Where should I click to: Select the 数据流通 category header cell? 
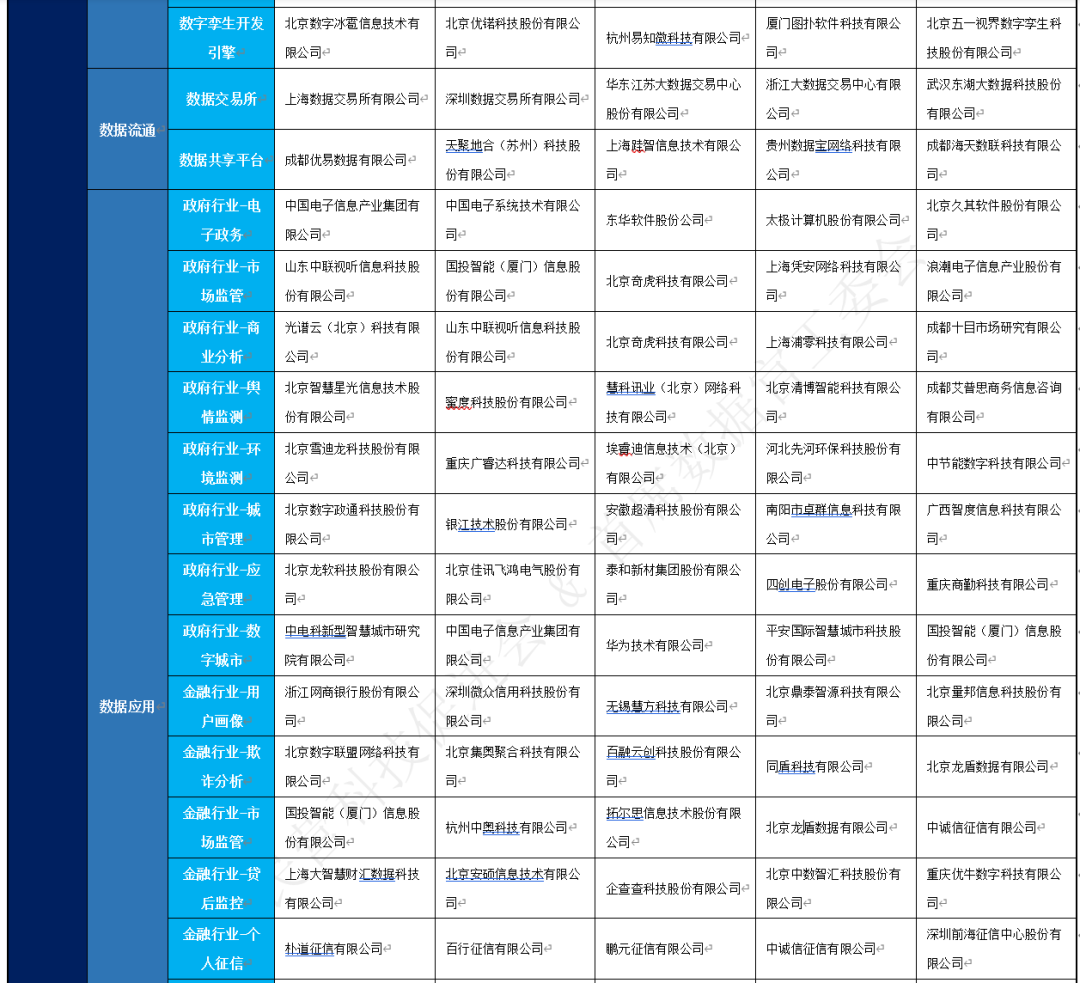(x=125, y=128)
